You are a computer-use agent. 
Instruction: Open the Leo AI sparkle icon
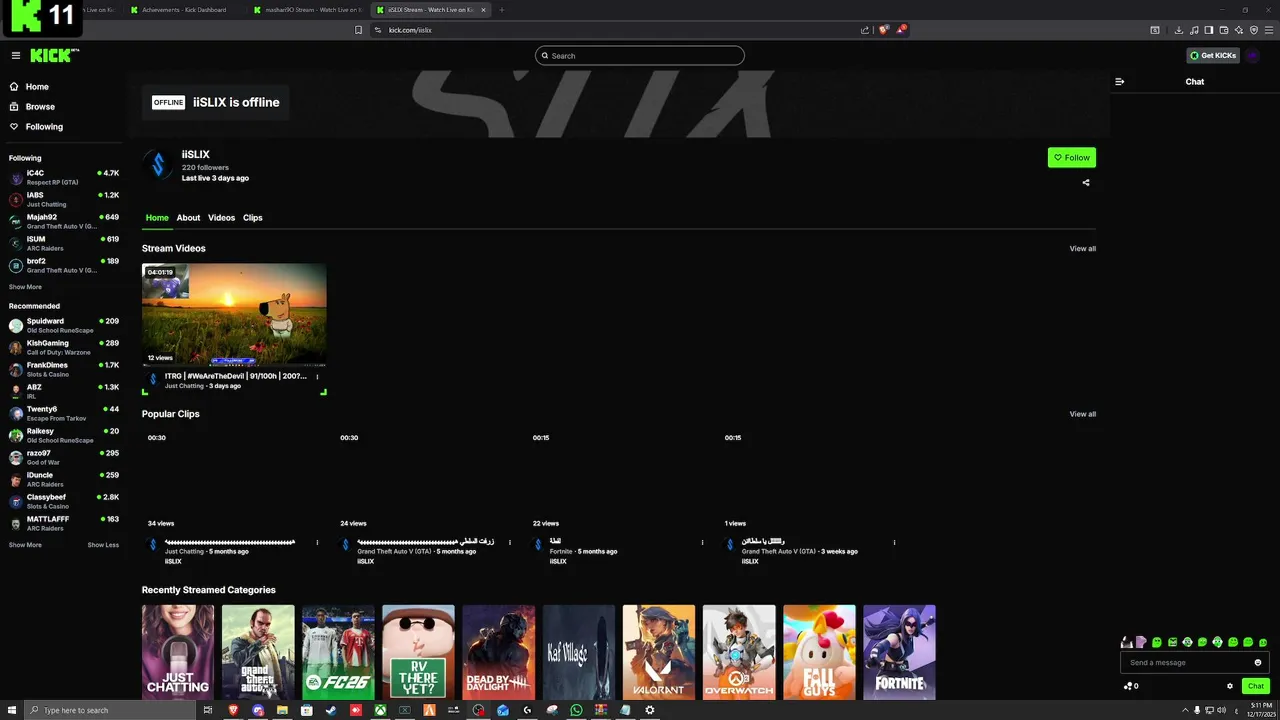[1239, 30]
